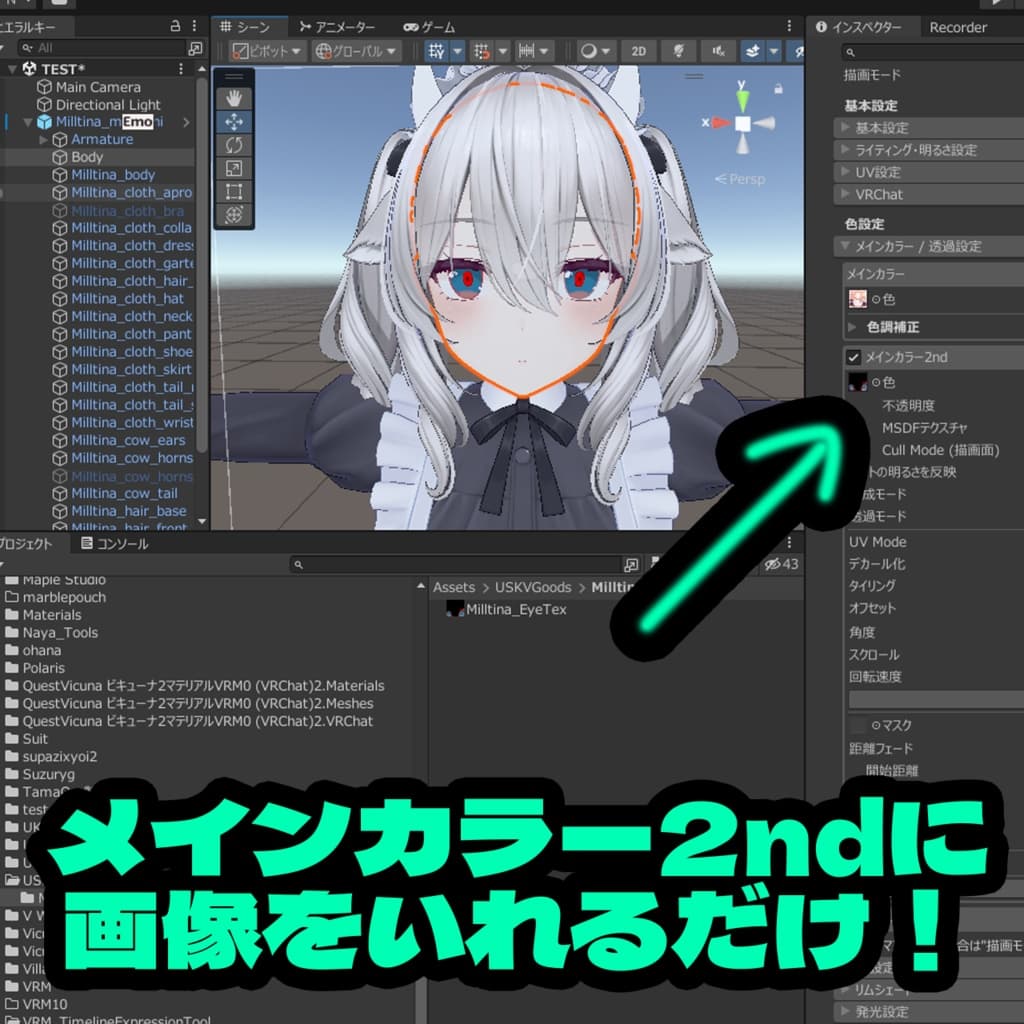This screenshot has width=1024, height=1024.
Task: Select the Rect transform tool
Action: pyautogui.click(x=234, y=191)
